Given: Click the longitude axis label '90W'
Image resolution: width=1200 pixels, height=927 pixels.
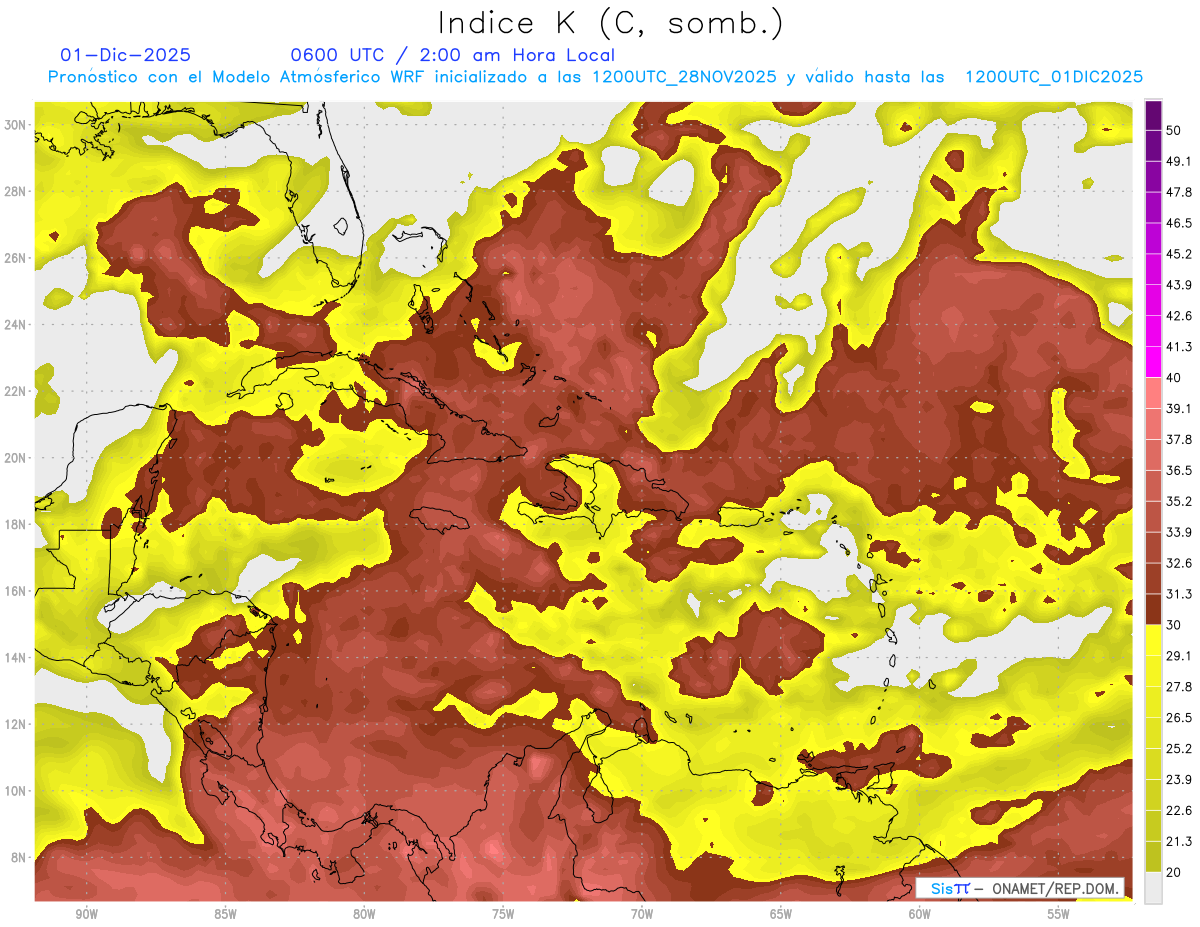Looking at the screenshot, I should coord(86,914).
